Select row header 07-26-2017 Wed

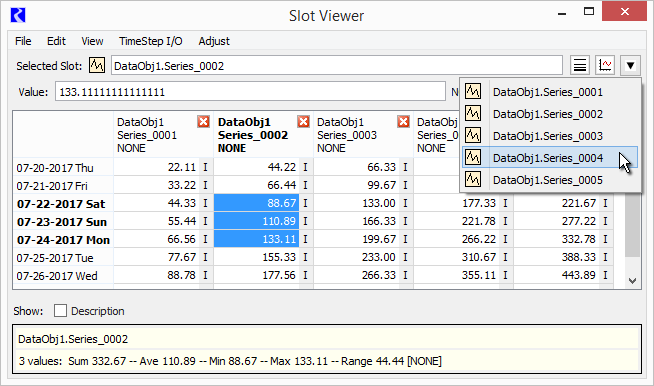tap(63, 276)
